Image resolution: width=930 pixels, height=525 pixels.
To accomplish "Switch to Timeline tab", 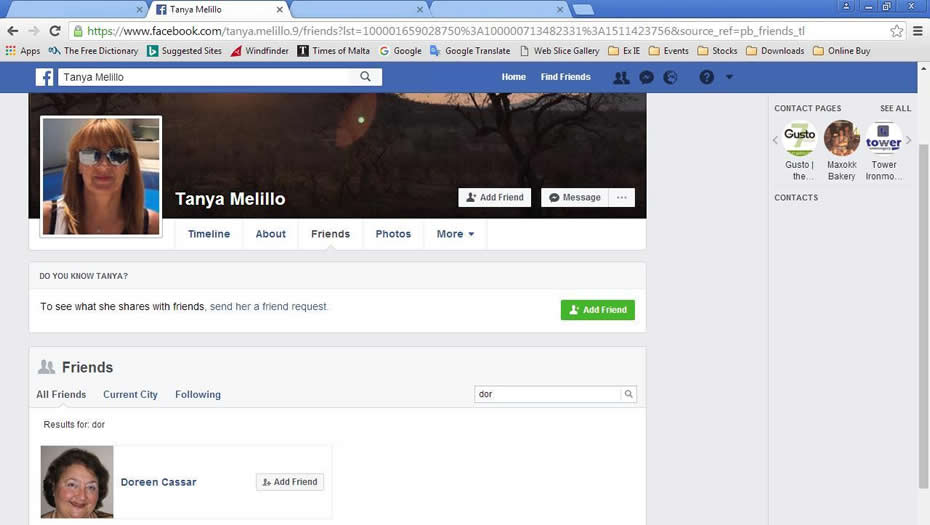I will (x=209, y=234).
